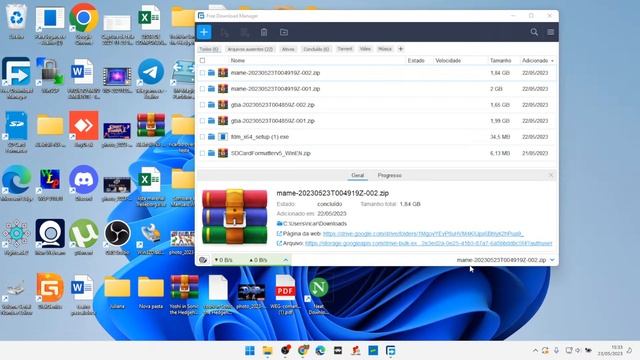Open Edge browser from taskbar
Screen dimensions: 640x360
click(320, 350)
